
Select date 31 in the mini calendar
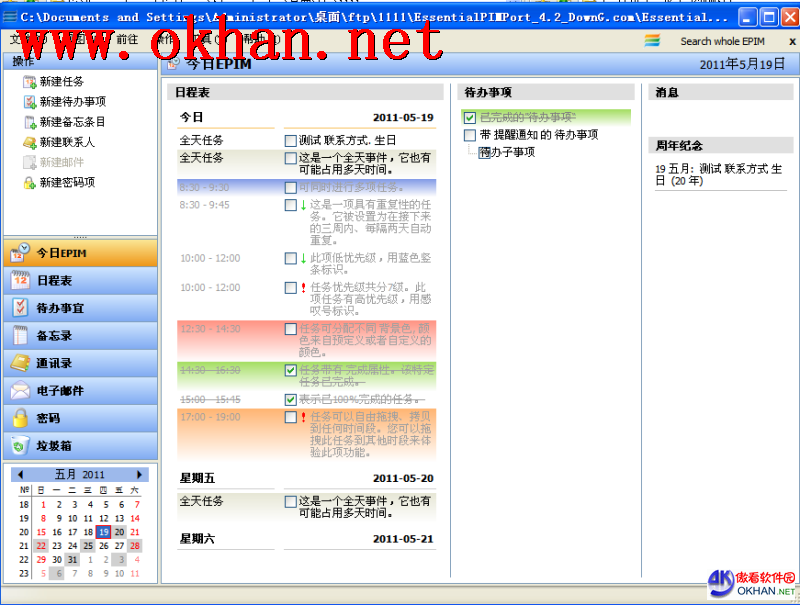pos(72,560)
